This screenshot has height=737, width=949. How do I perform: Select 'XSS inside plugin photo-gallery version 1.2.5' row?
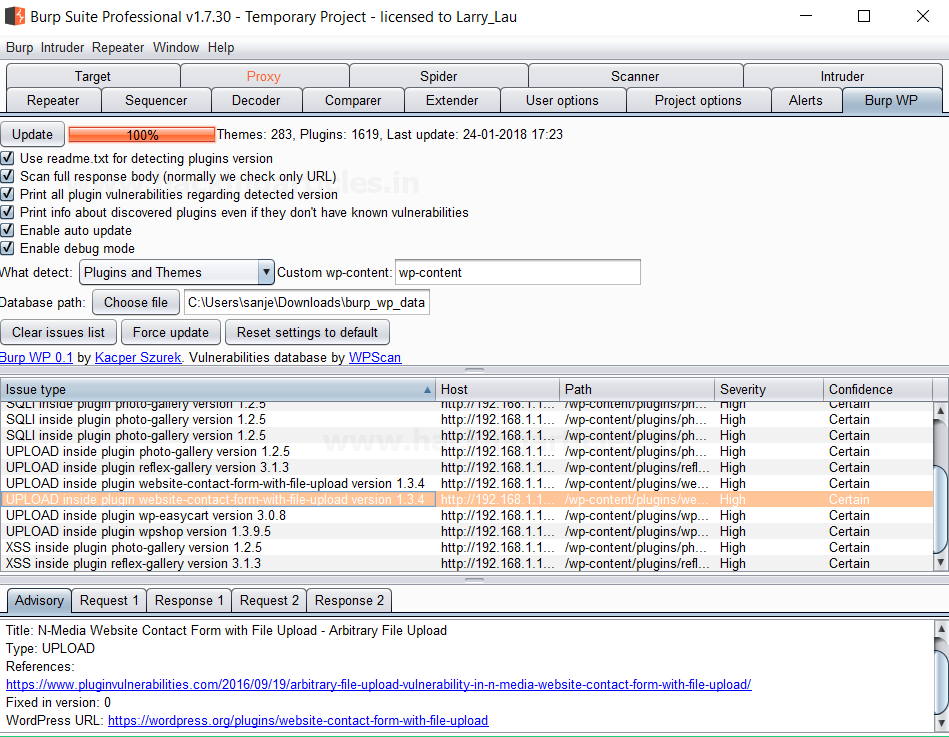466,548
